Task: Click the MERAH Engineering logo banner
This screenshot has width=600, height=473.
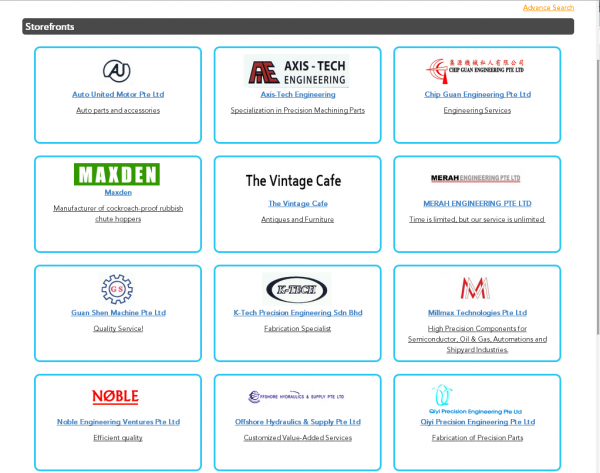Action: (x=477, y=179)
